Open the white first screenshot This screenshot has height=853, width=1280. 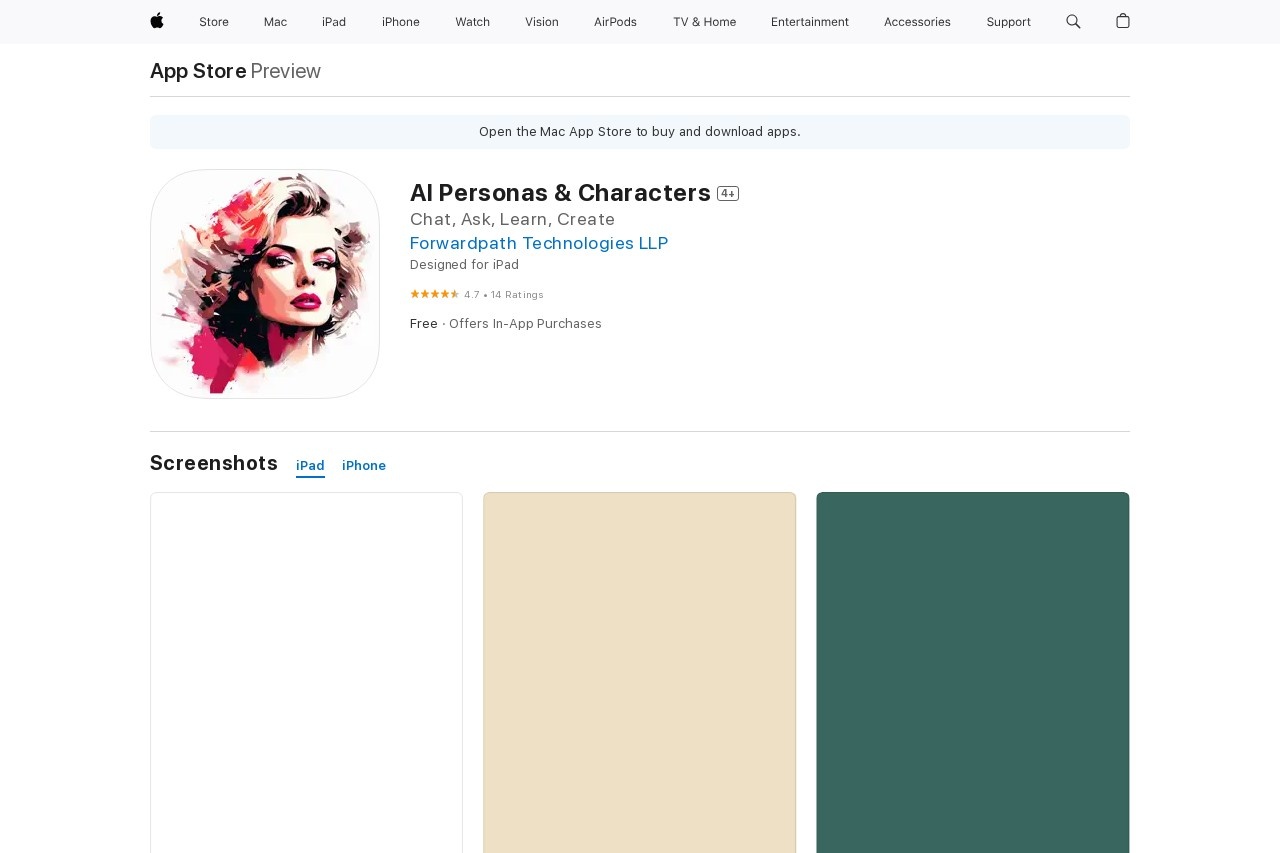[x=306, y=672]
